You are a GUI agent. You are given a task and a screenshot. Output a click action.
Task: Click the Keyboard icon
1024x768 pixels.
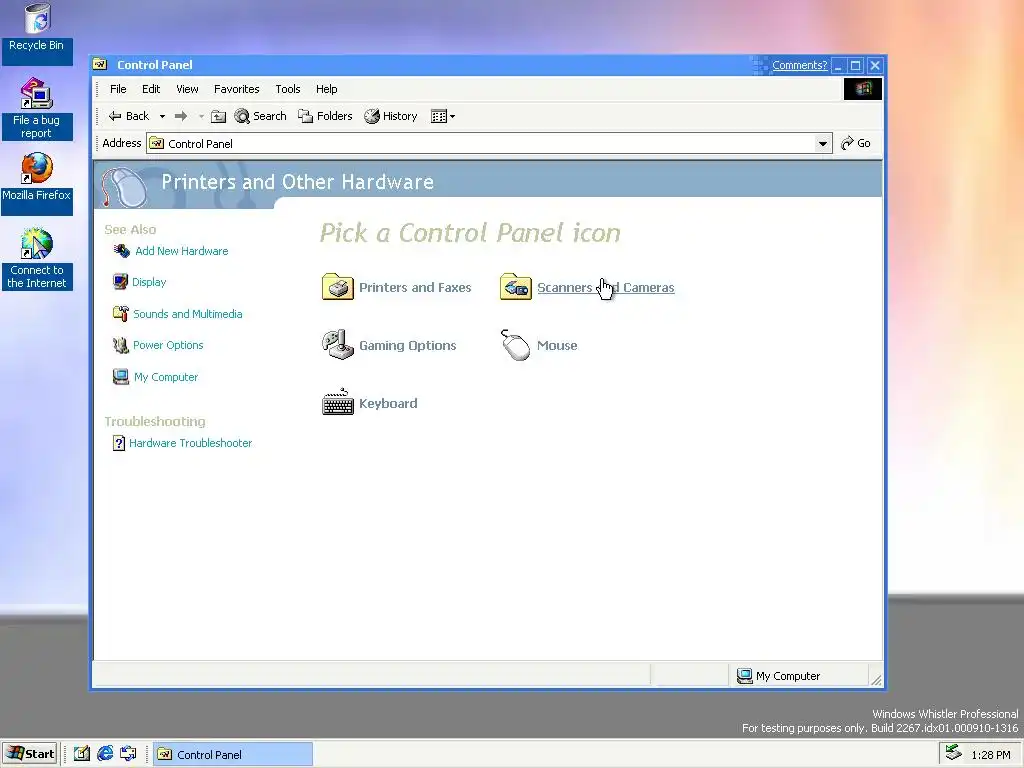pyautogui.click(x=338, y=402)
